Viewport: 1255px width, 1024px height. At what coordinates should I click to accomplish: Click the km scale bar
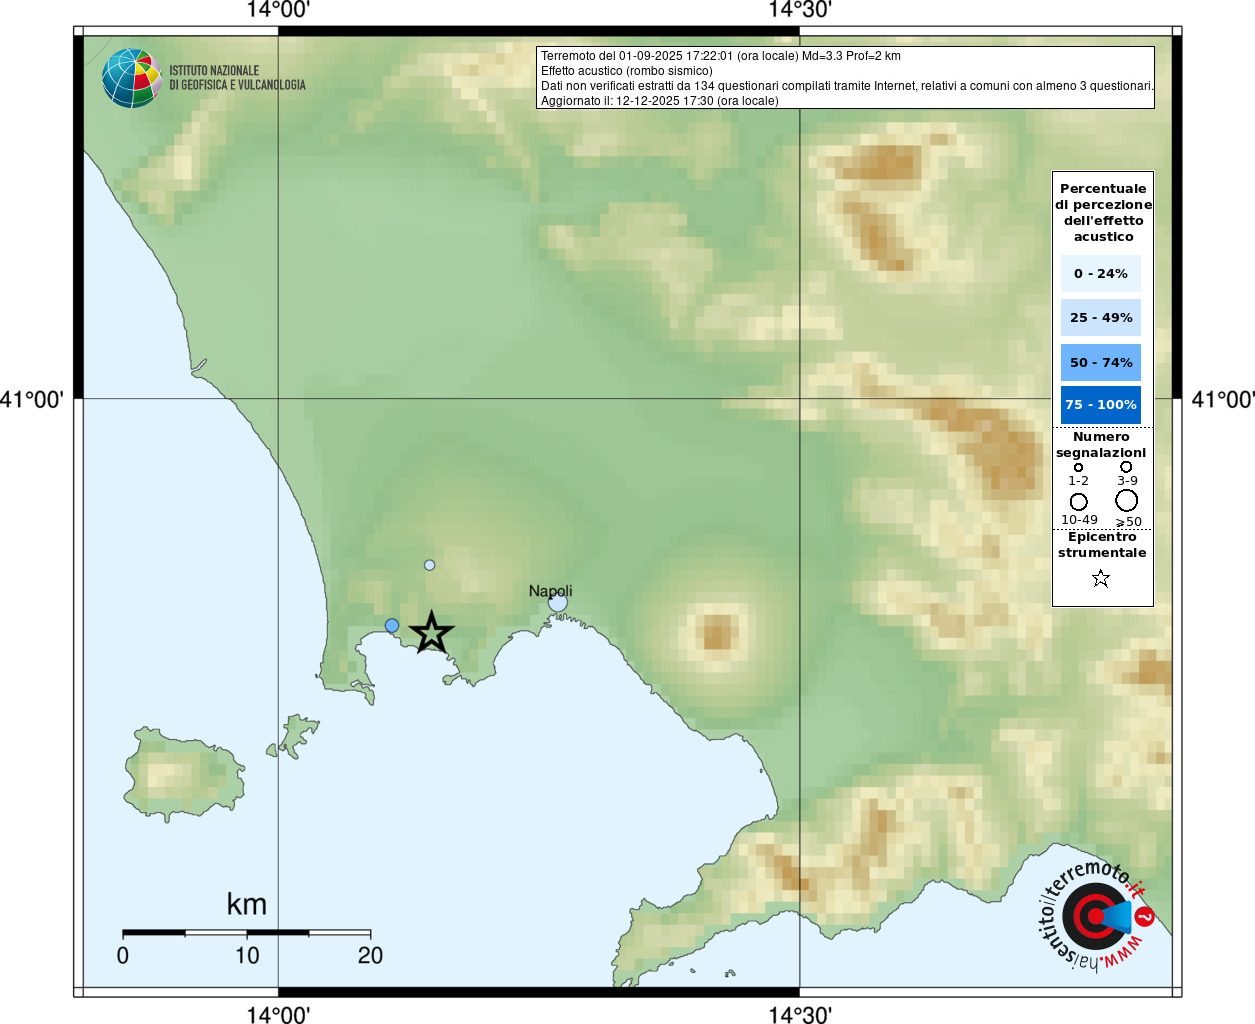point(246,933)
